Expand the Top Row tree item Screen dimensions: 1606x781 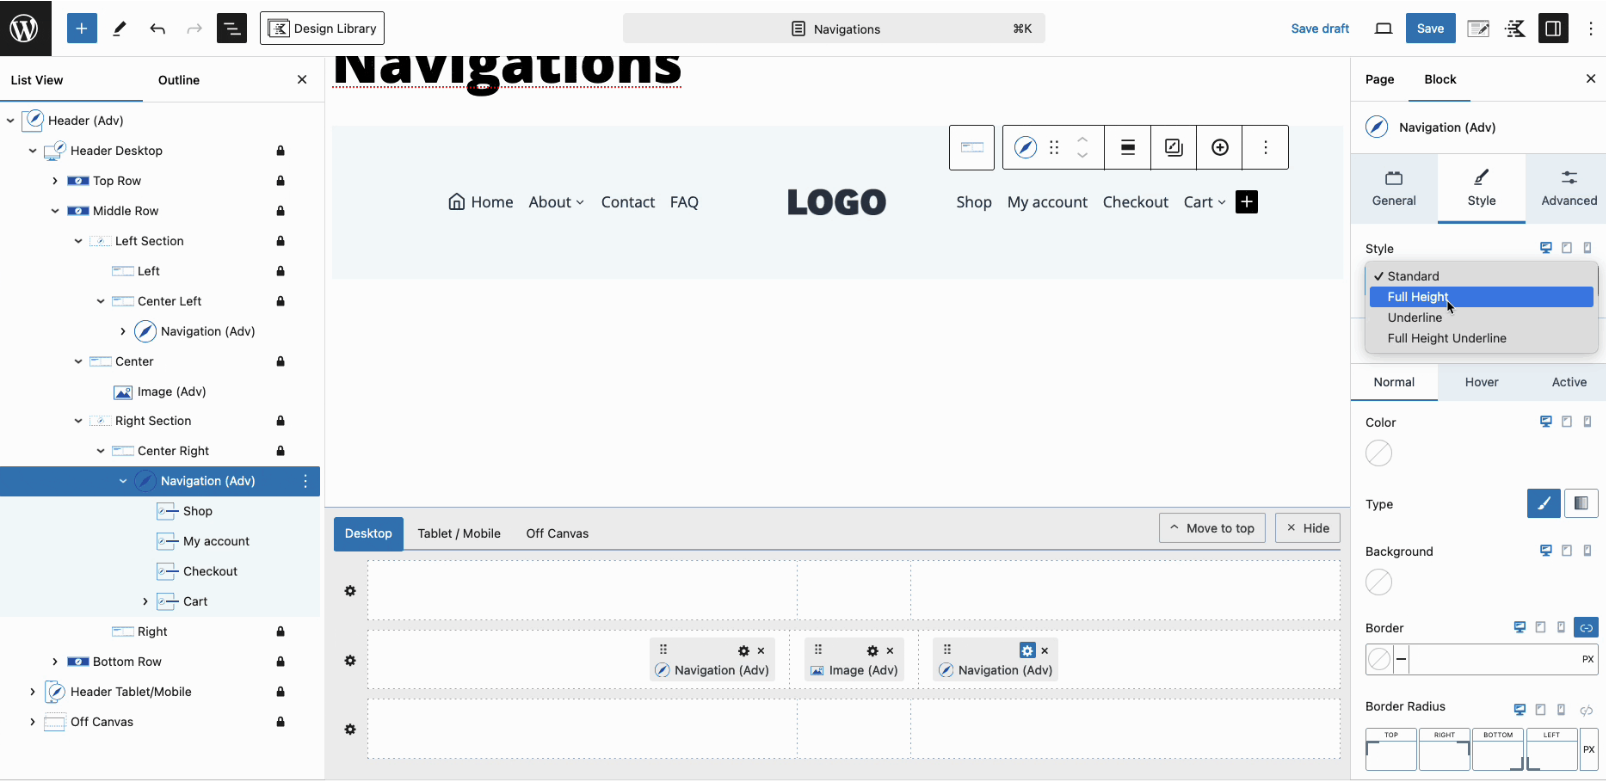(x=55, y=181)
